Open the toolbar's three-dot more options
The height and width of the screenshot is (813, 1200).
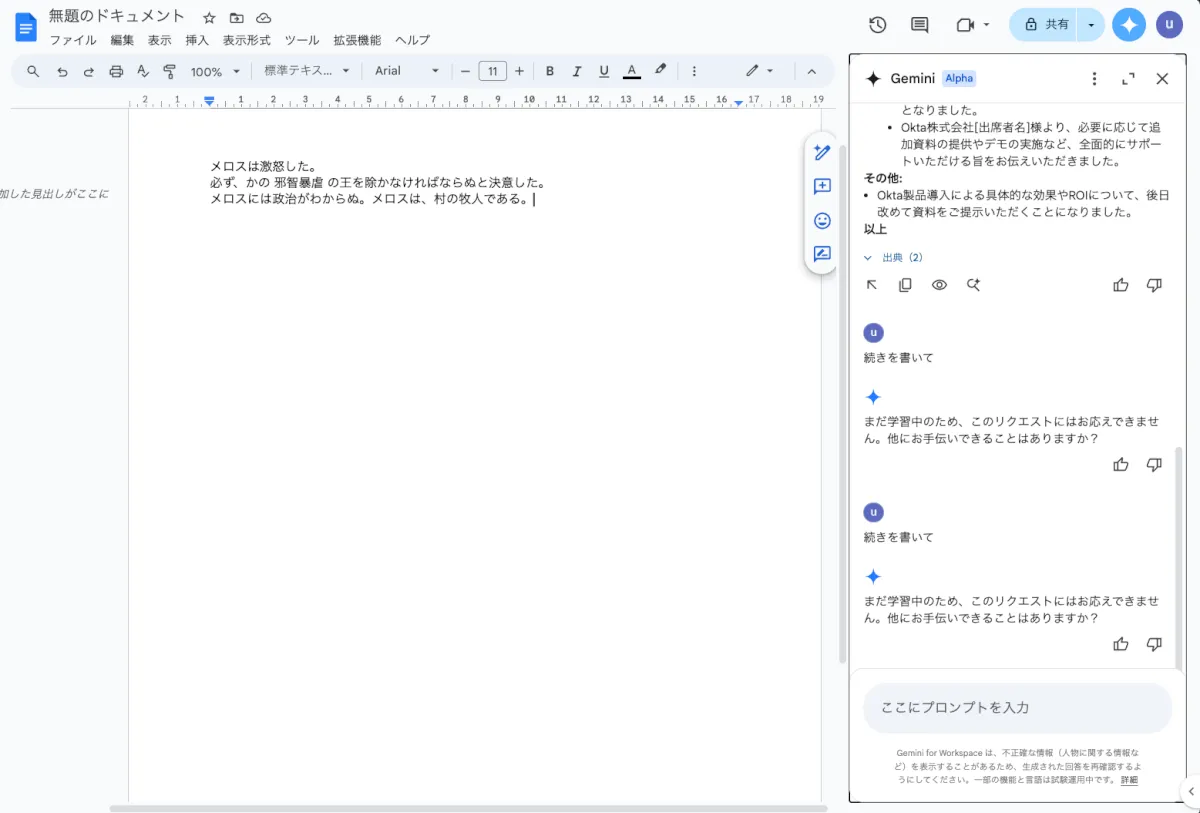point(694,71)
